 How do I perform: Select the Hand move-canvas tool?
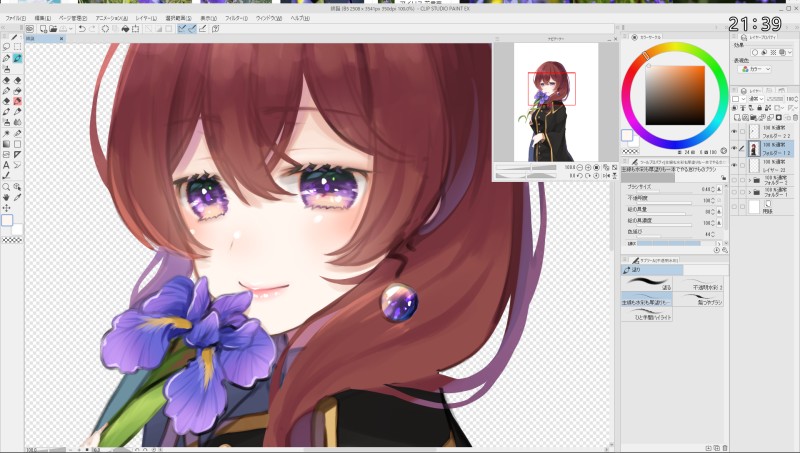tap(6, 197)
